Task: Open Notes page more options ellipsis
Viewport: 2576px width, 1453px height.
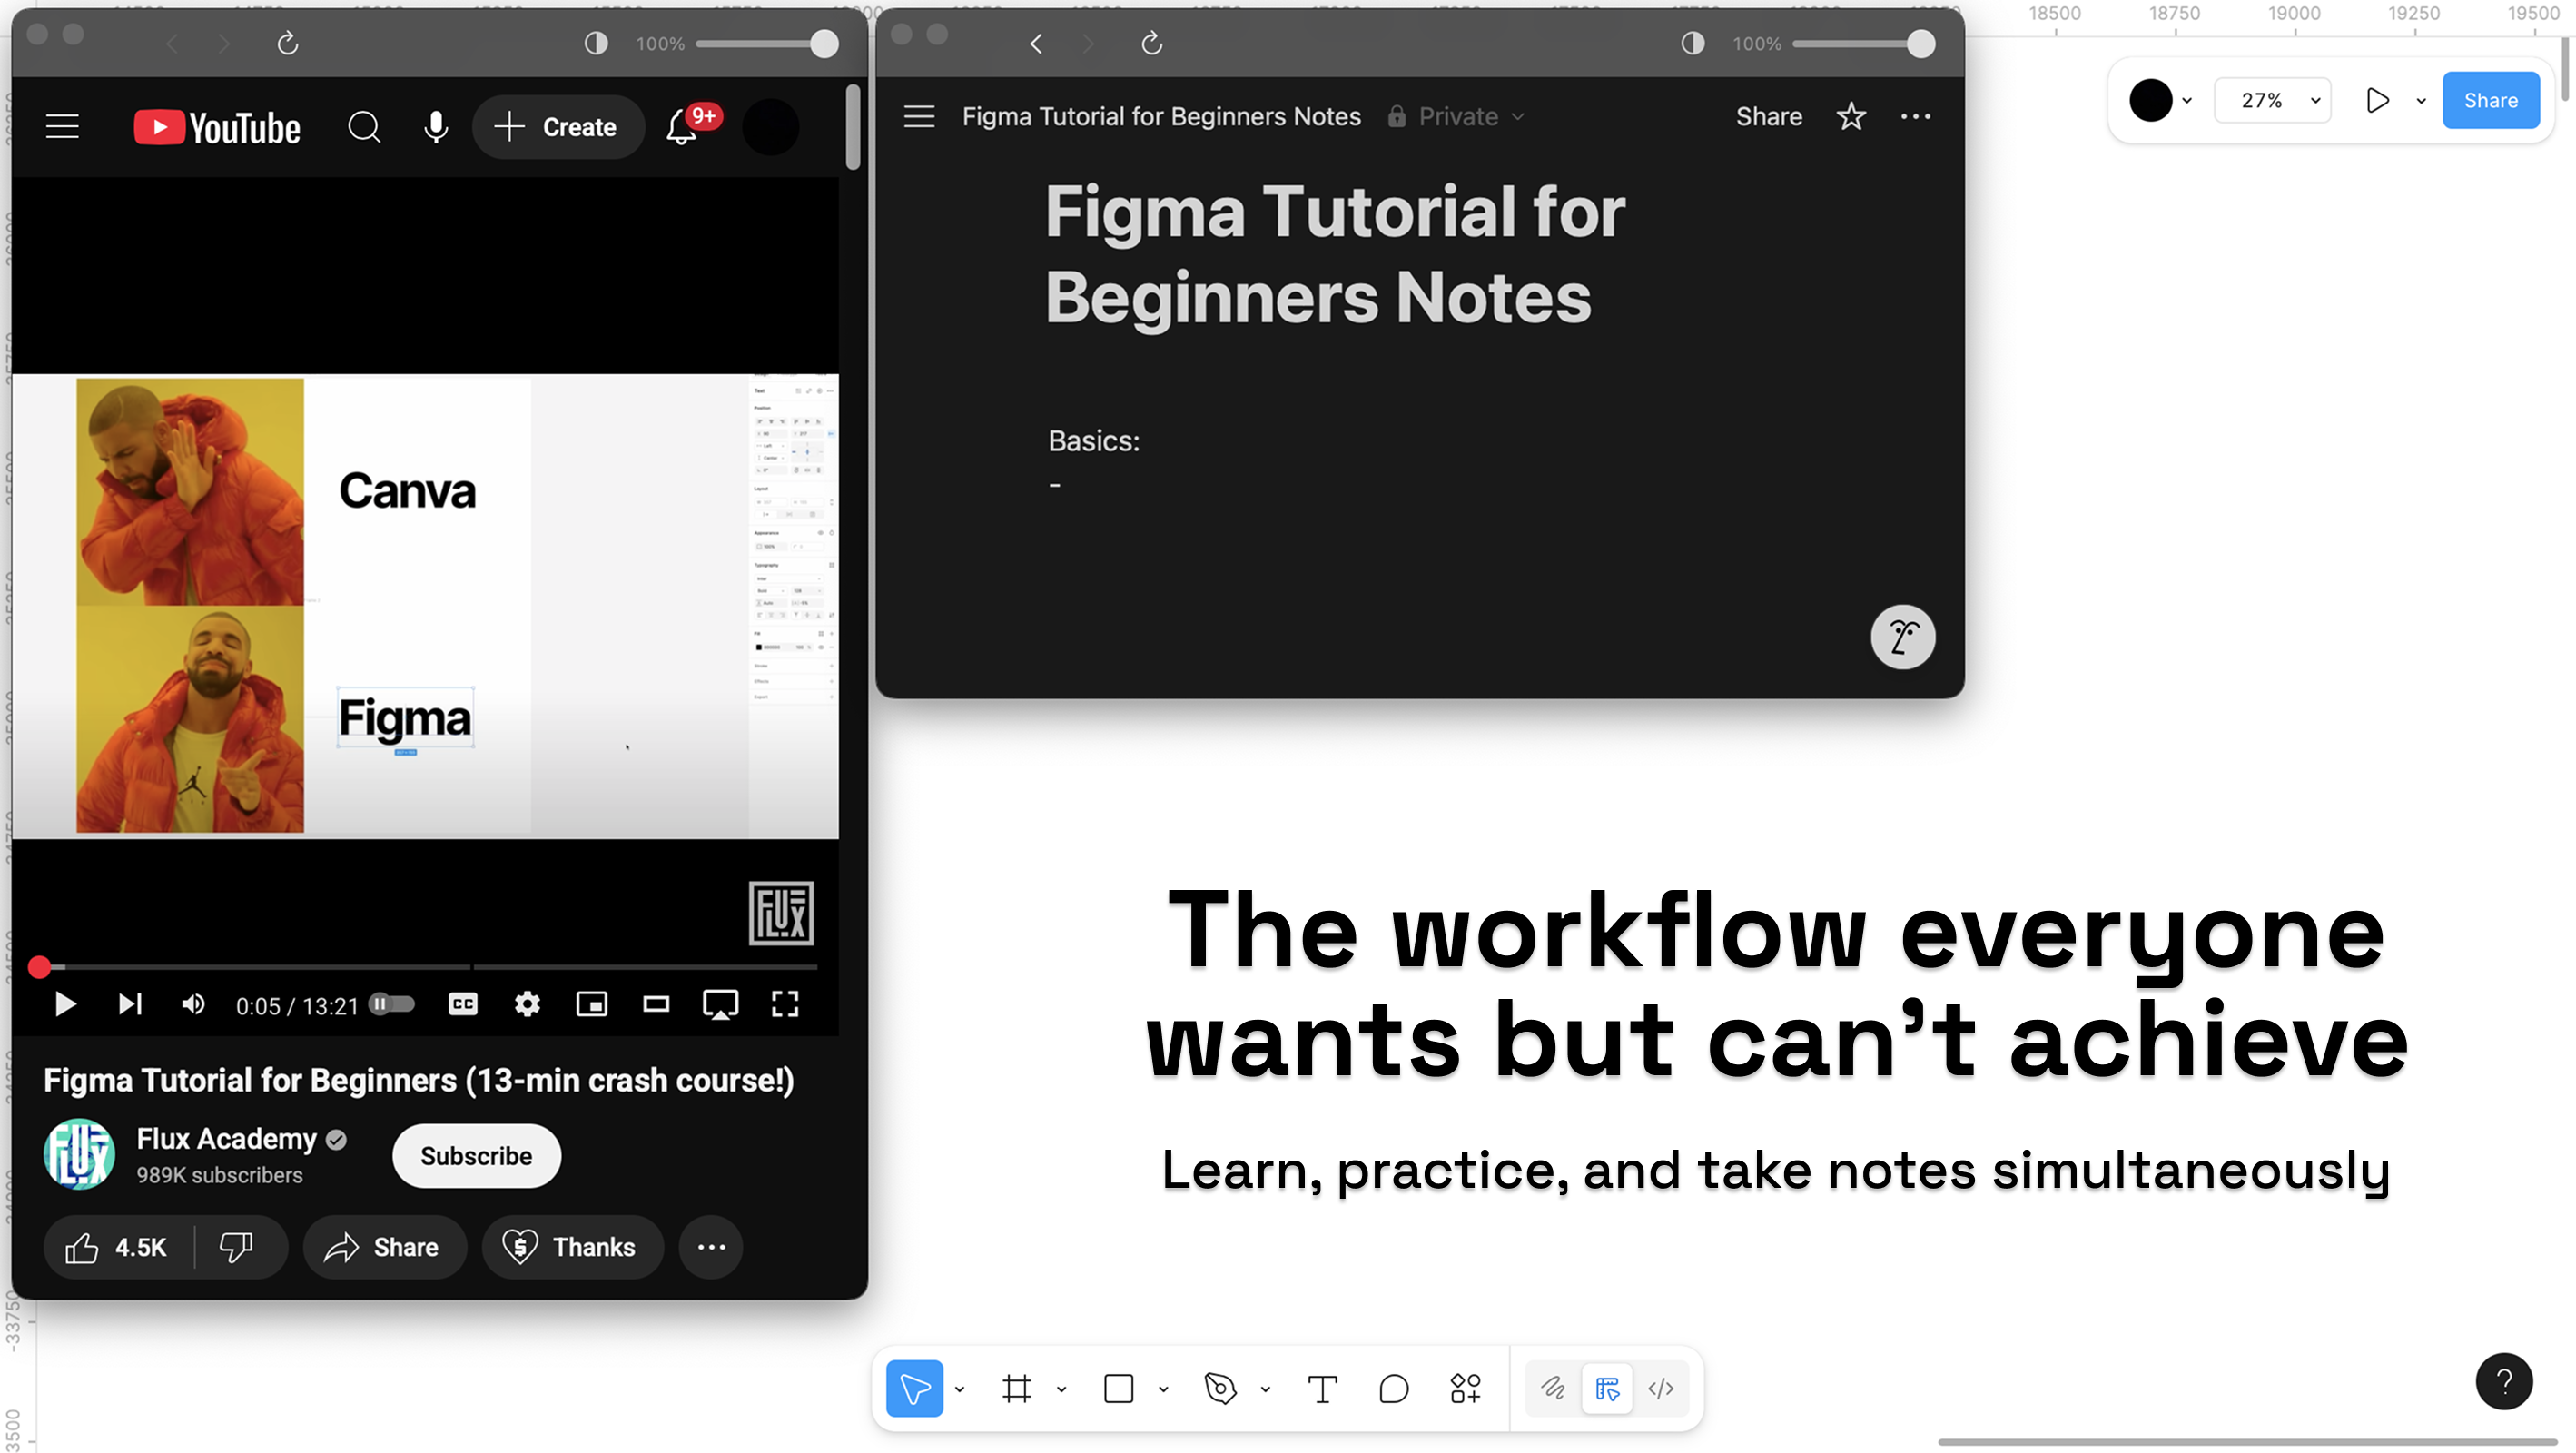Action: click(1915, 116)
